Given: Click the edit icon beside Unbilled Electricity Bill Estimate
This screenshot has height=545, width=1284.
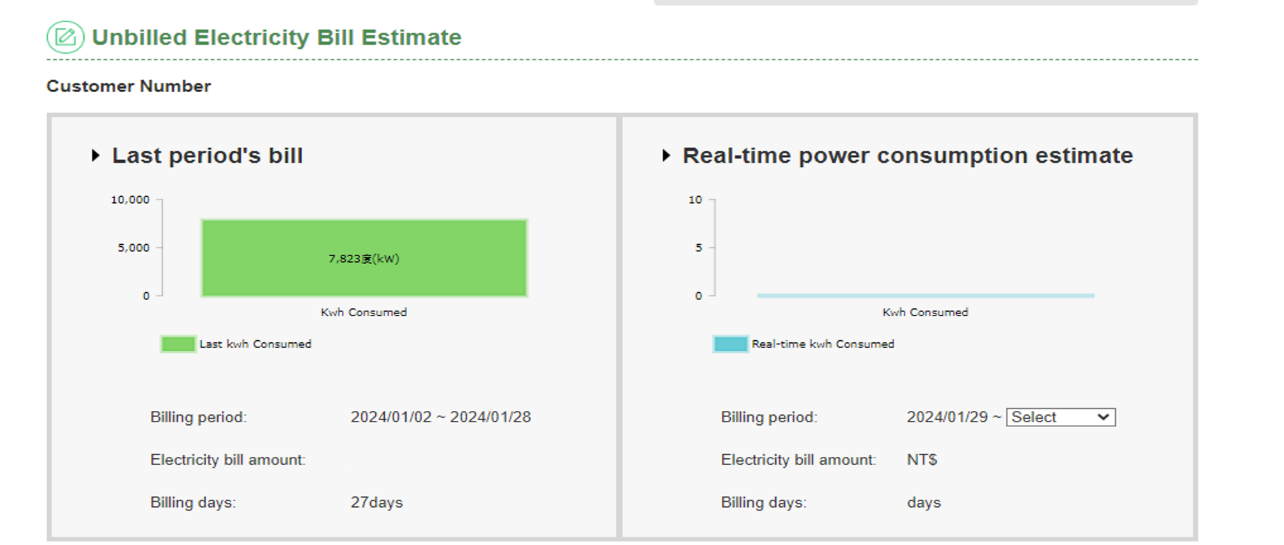Looking at the screenshot, I should tap(65, 38).
